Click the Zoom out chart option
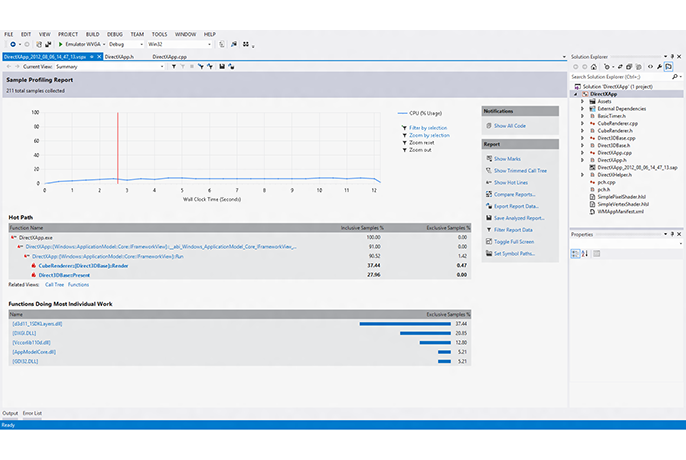 coord(420,150)
